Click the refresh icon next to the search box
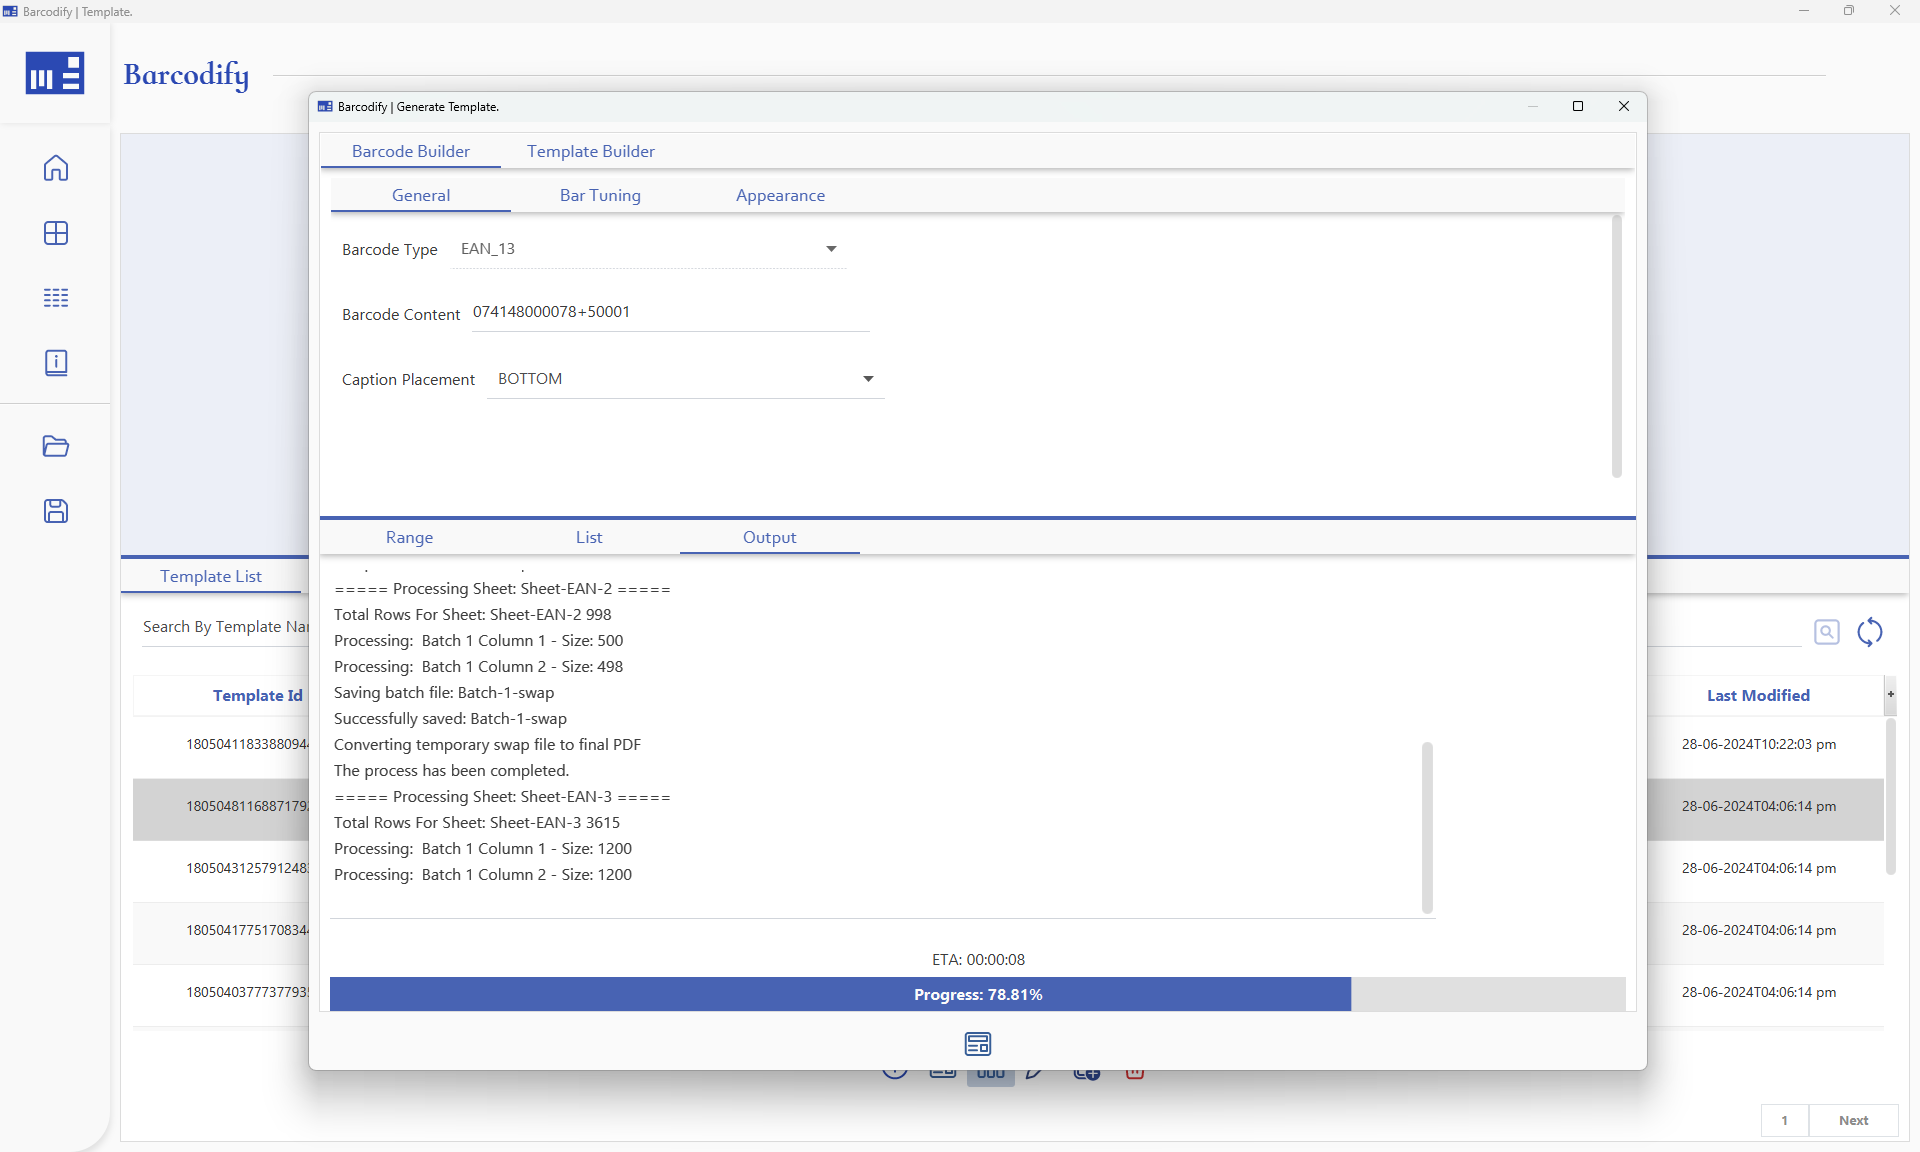This screenshot has width=1920, height=1152. point(1871,632)
